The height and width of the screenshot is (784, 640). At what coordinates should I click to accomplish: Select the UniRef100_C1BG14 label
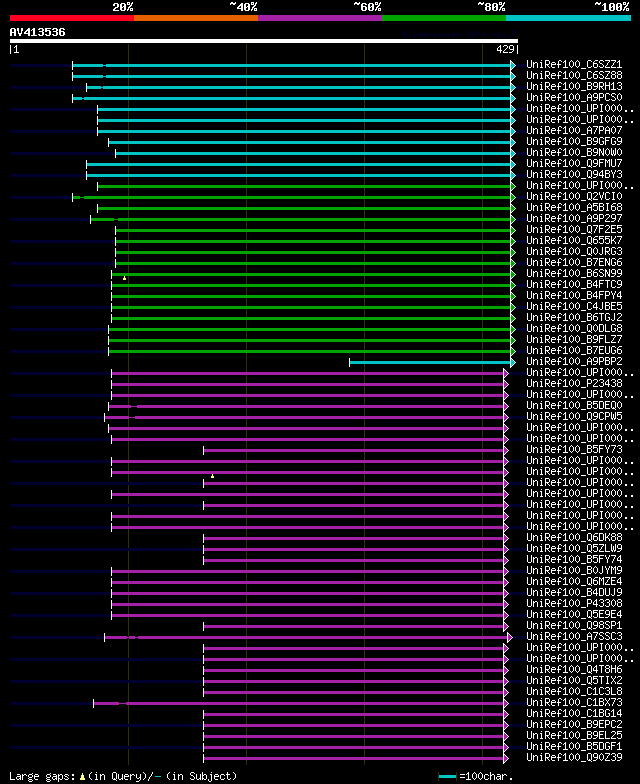pyautogui.click(x=574, y=714)
